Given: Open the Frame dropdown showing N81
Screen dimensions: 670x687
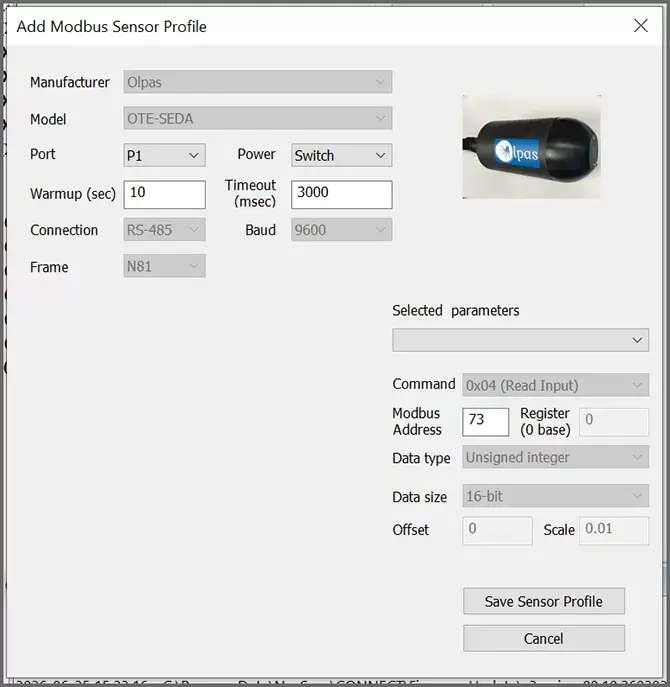Looking at the screenshot, I should pyautogui.click(x=164, y=266).
